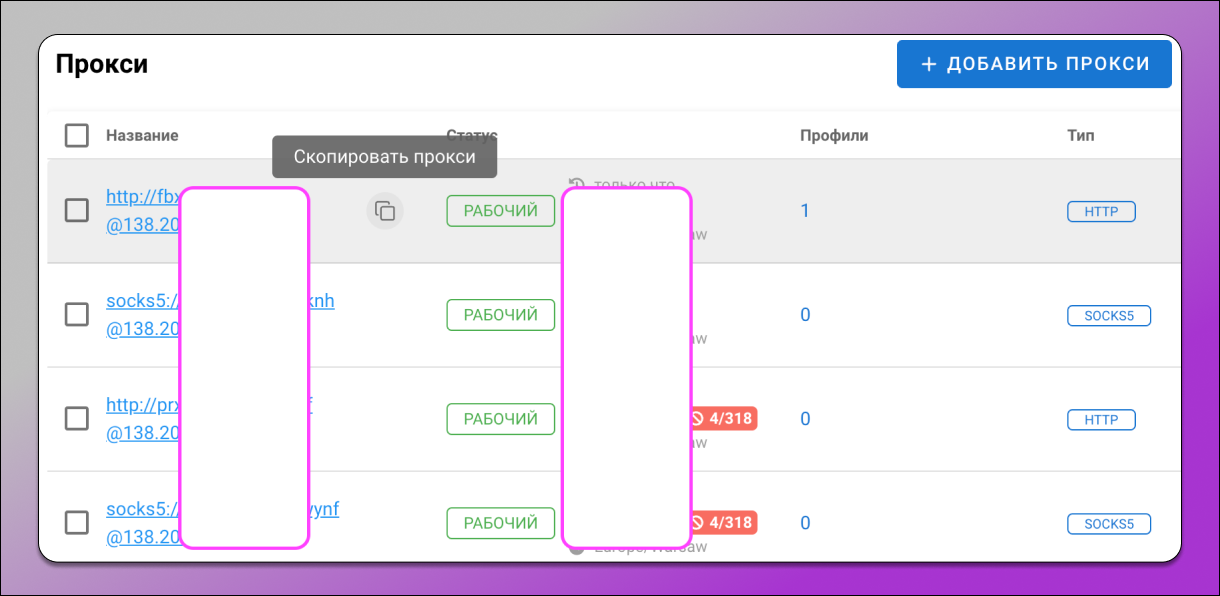Screen dimensions: 1220x596
Task: Check the socks5 ...knh row checkbox
Action: click(x=76, y=315)
